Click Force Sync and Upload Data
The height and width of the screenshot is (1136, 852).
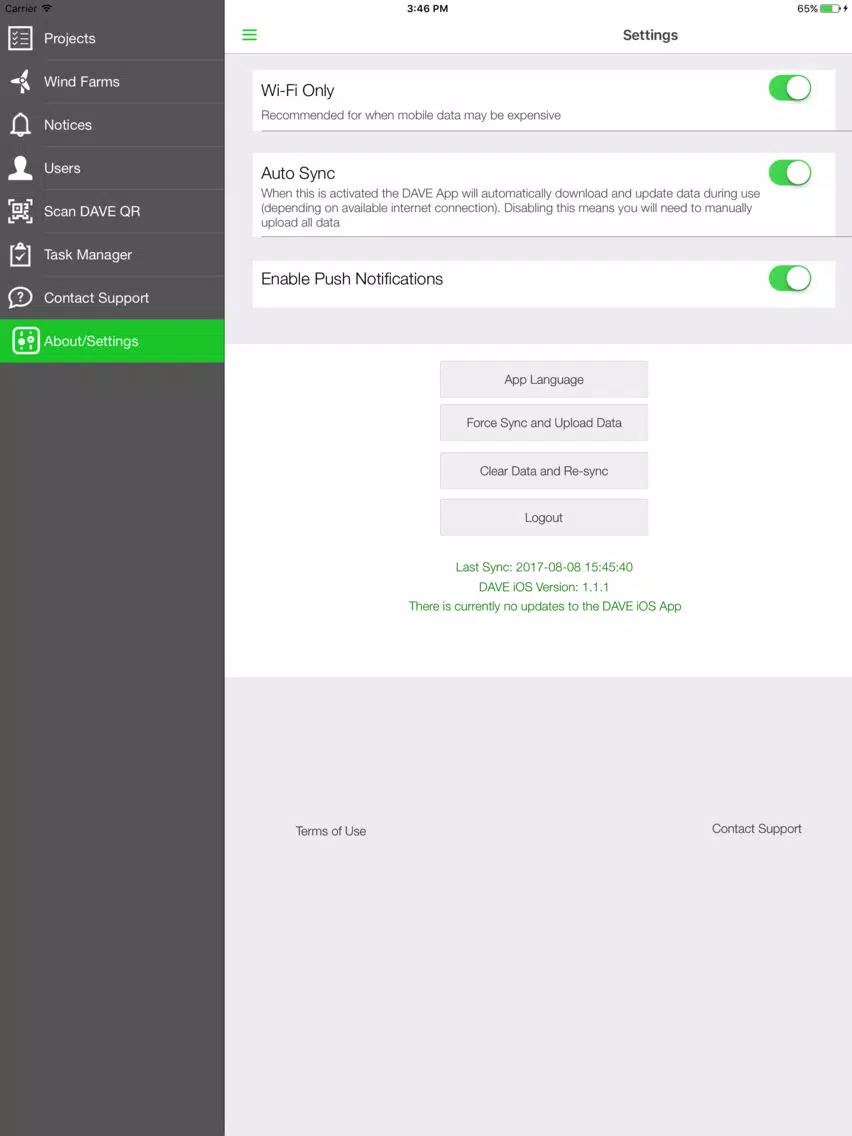(543, 422)
